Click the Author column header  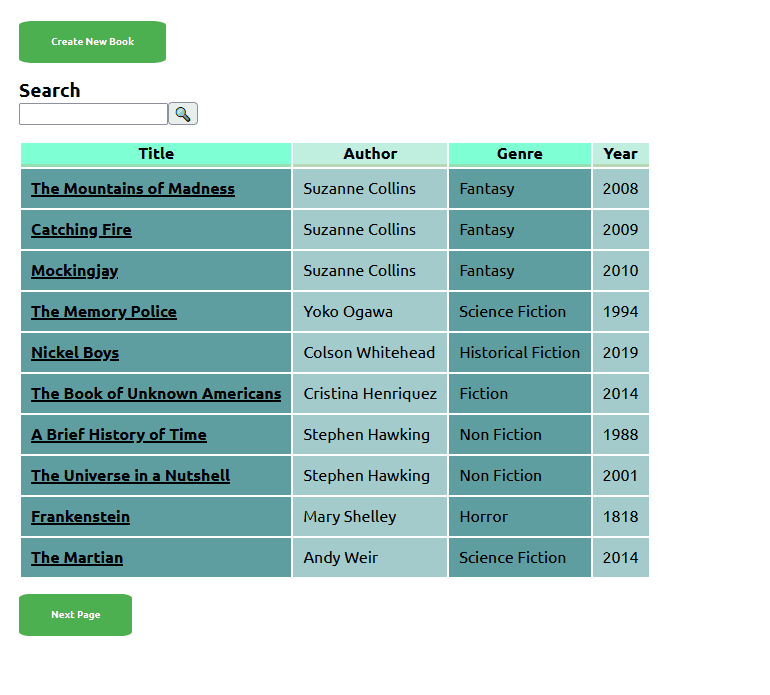click(x=370, y=154)
